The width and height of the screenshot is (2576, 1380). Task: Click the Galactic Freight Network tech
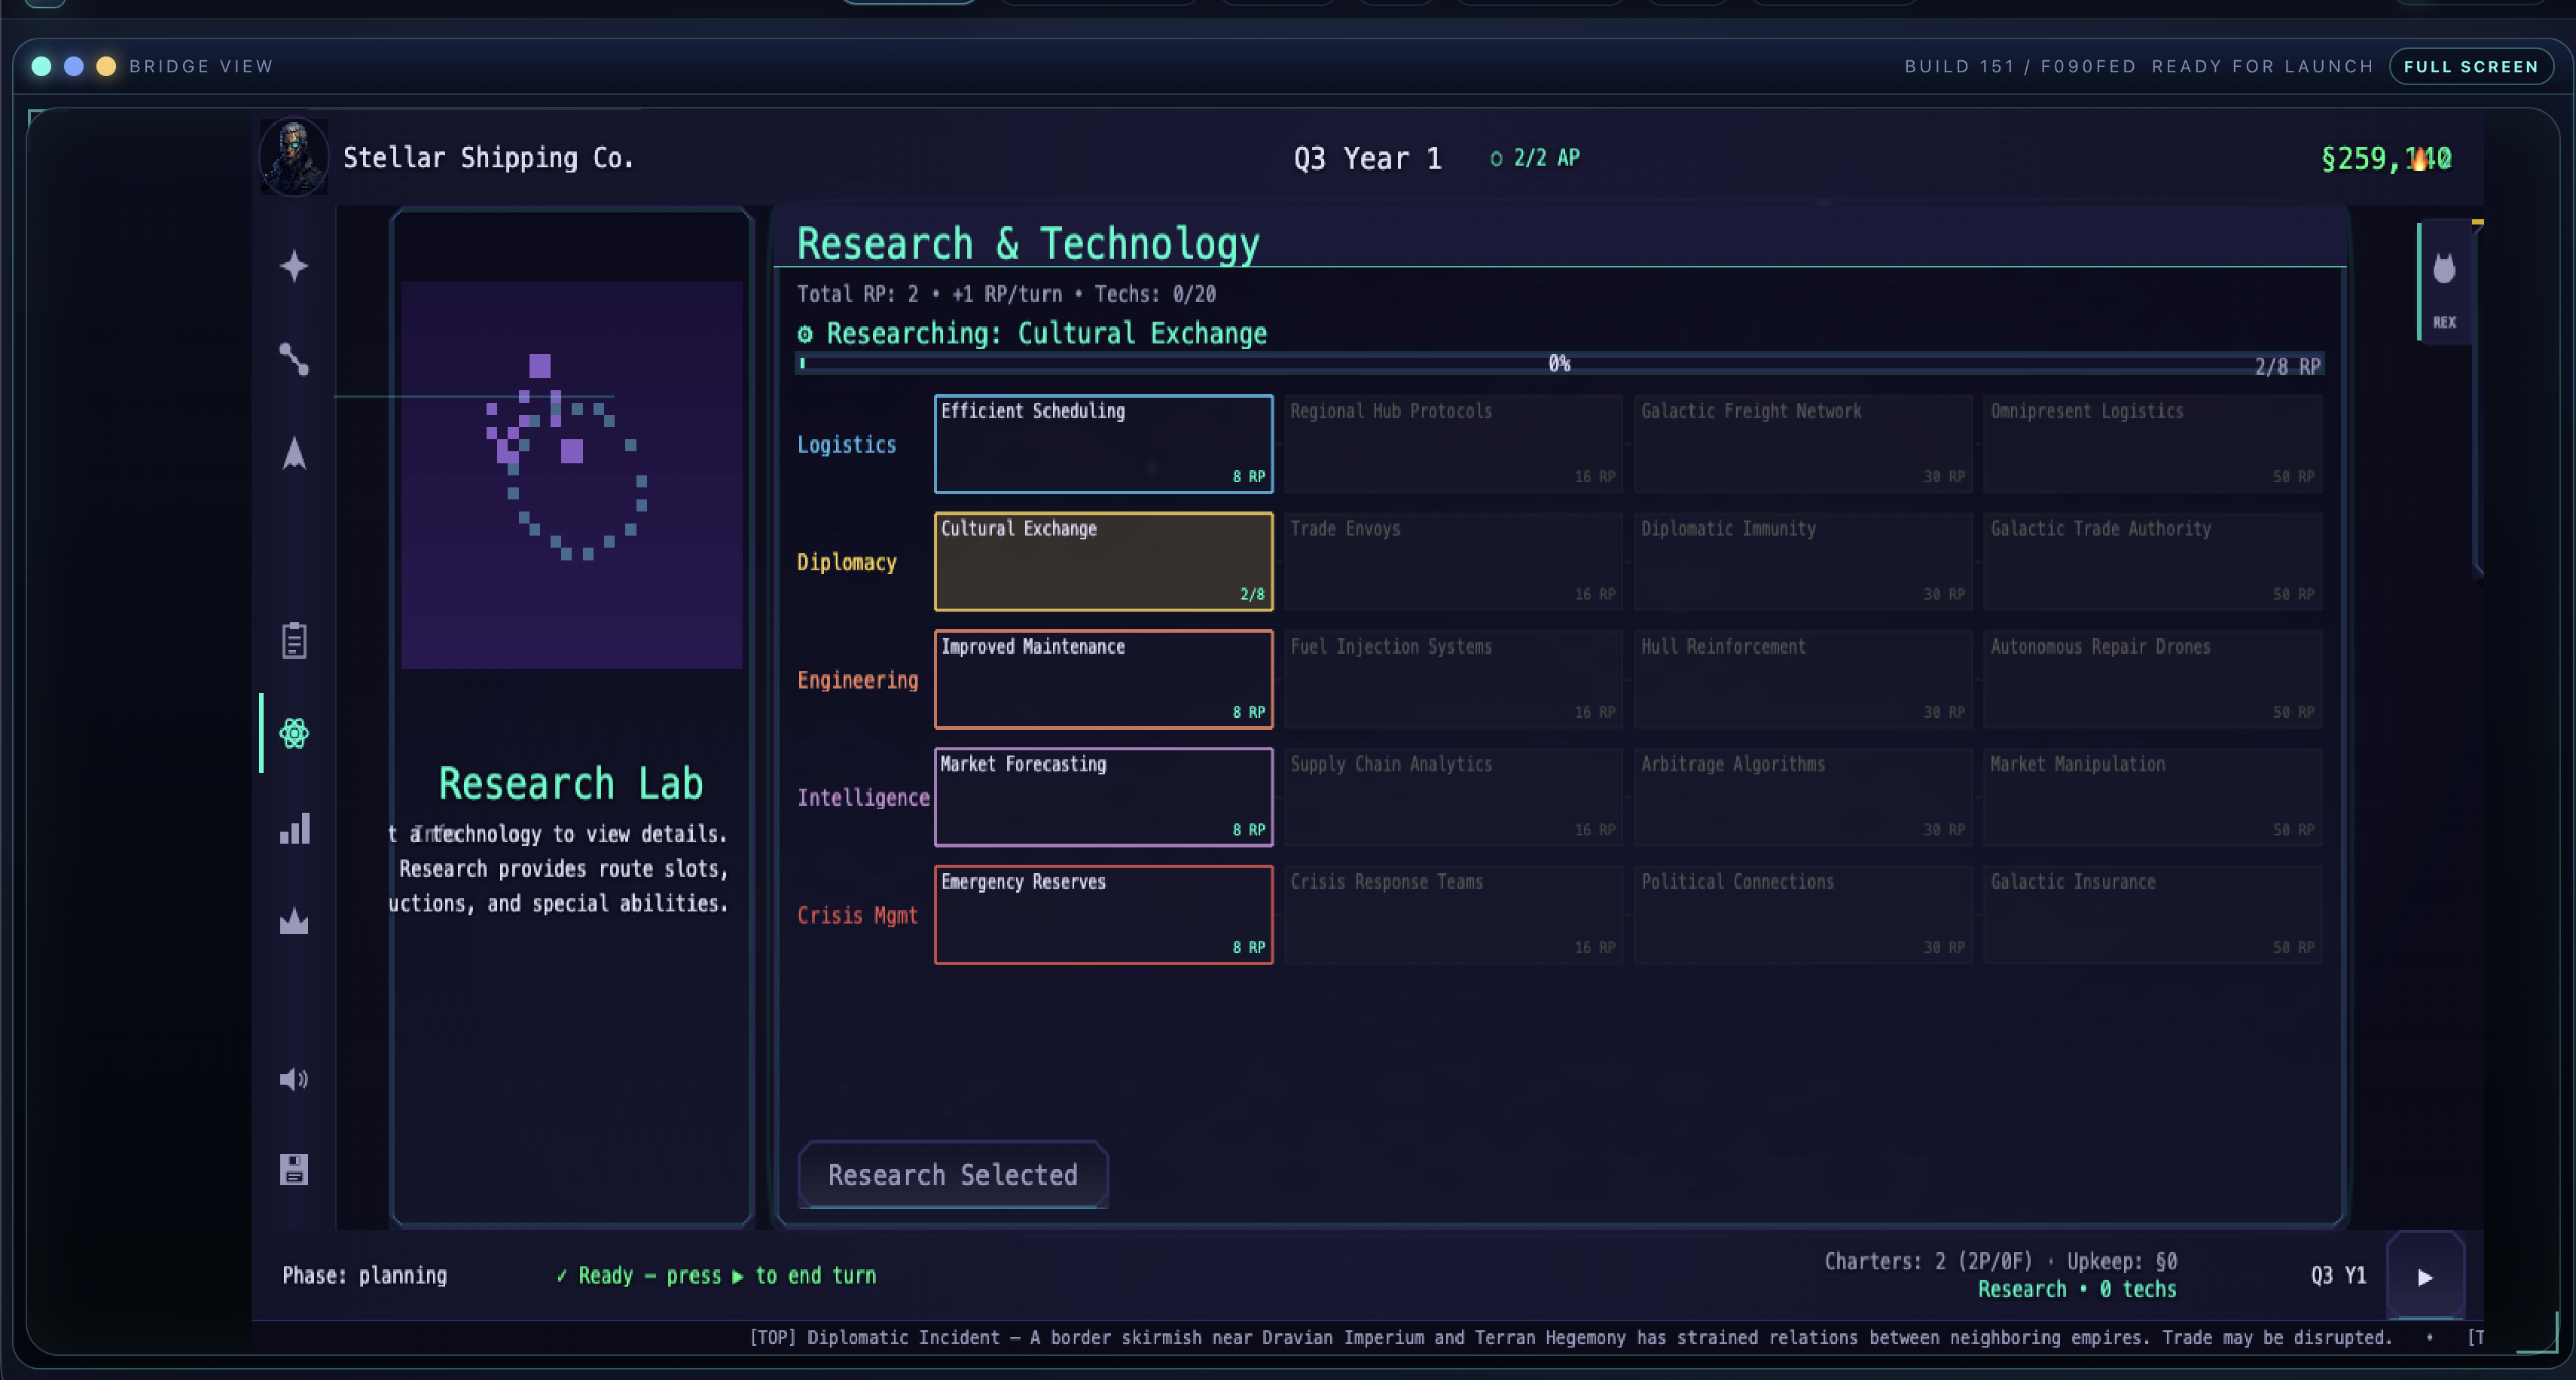point(1803,443)
